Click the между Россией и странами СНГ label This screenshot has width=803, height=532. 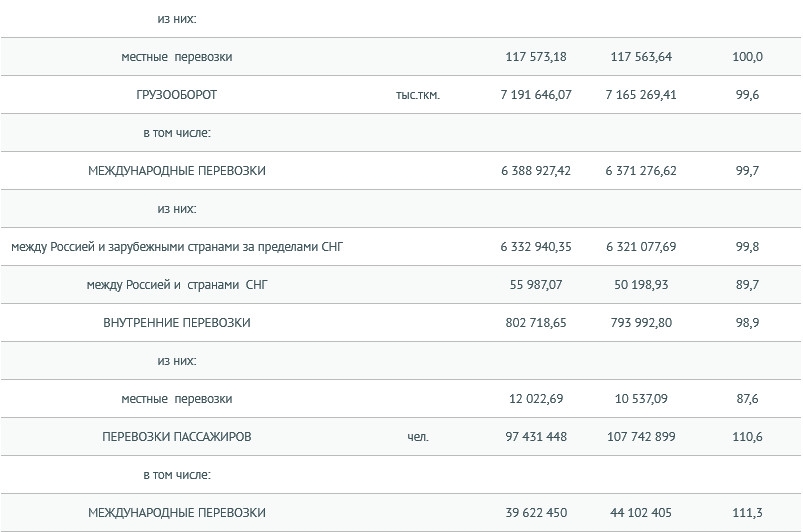pyautogui.click(x=177, y=285)
